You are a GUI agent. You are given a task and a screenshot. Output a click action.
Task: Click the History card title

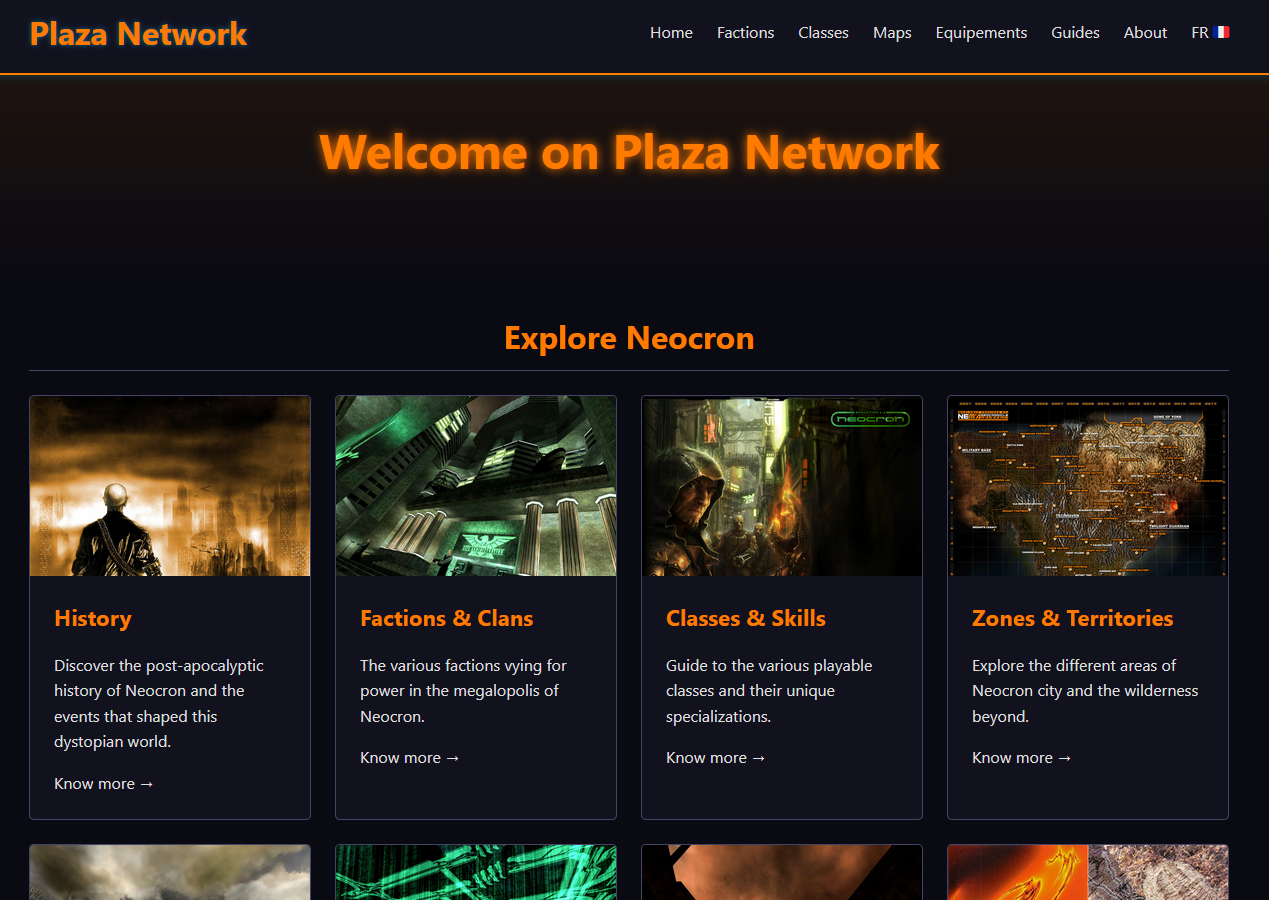point(93,618)
